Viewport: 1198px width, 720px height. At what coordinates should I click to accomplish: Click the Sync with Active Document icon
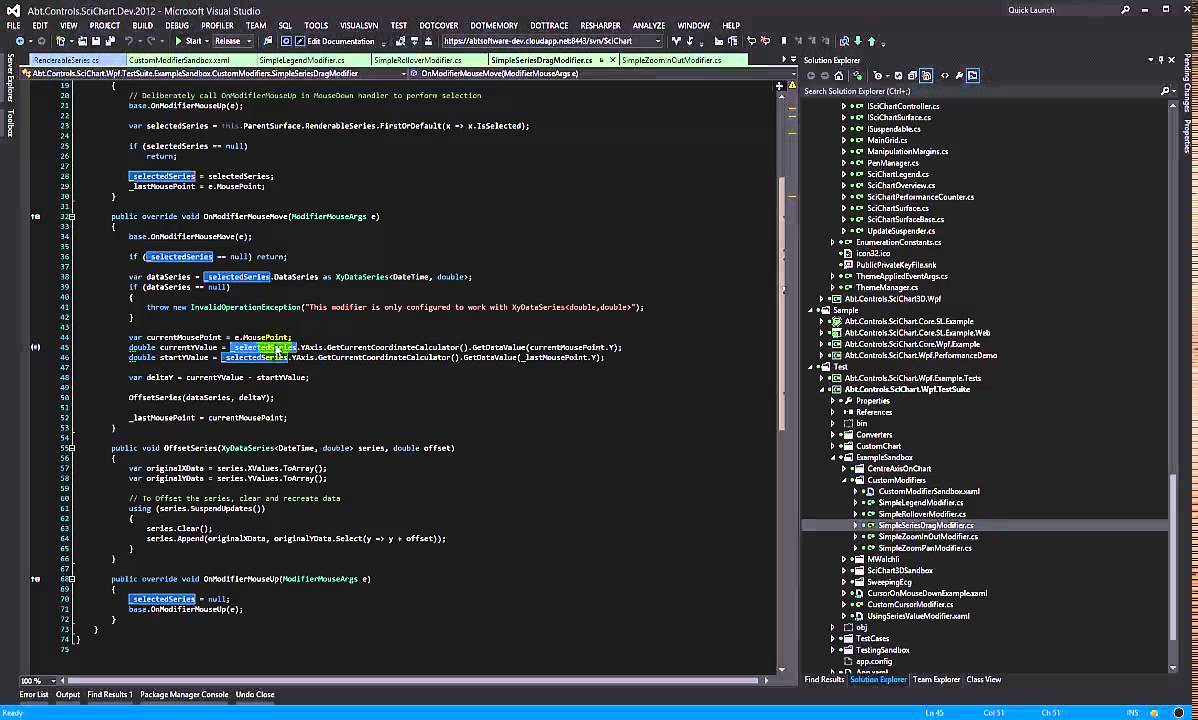857,76
